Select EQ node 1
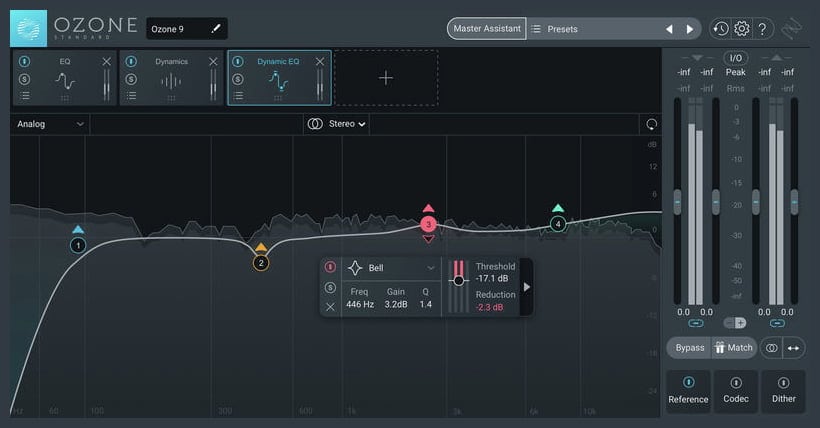The height and width of the screenshot is (428, 820). pyautogui.click(x=78, y=245)
